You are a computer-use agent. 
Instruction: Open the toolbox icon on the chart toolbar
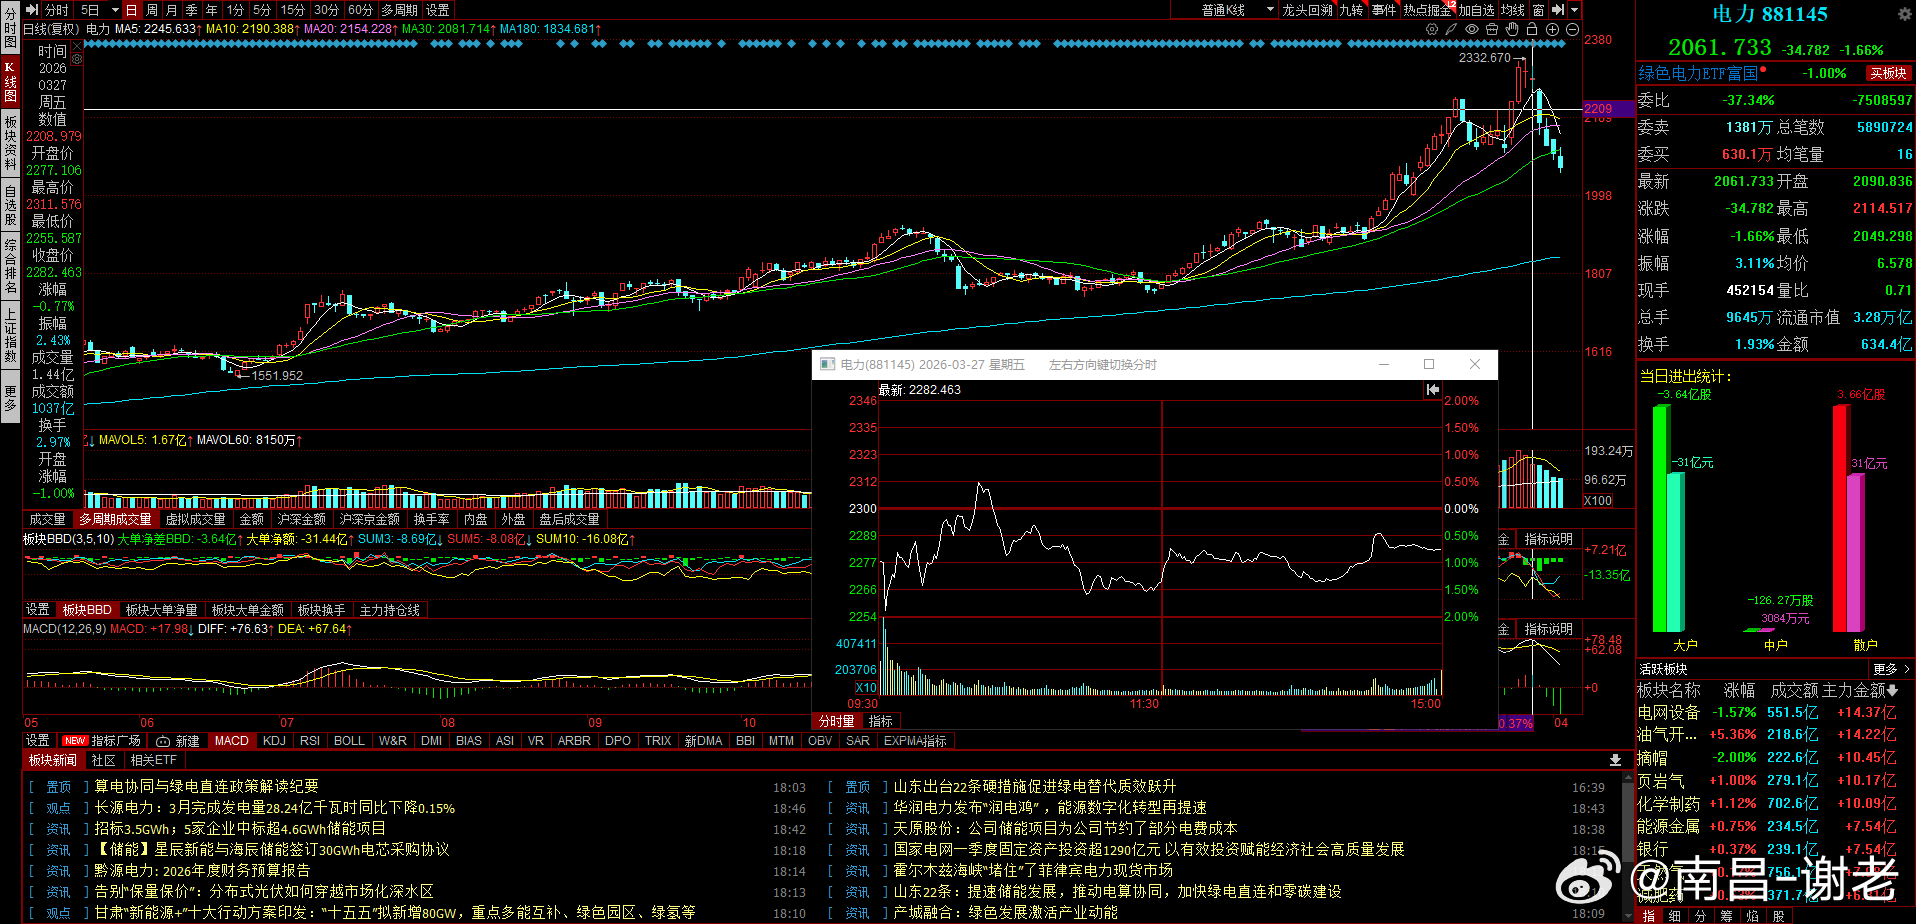pyautogui.click(x=1492, y=29)
